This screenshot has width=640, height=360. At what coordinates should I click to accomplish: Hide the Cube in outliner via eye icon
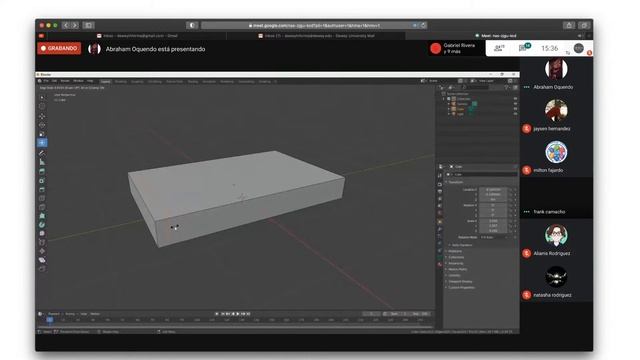click(515, 109)
